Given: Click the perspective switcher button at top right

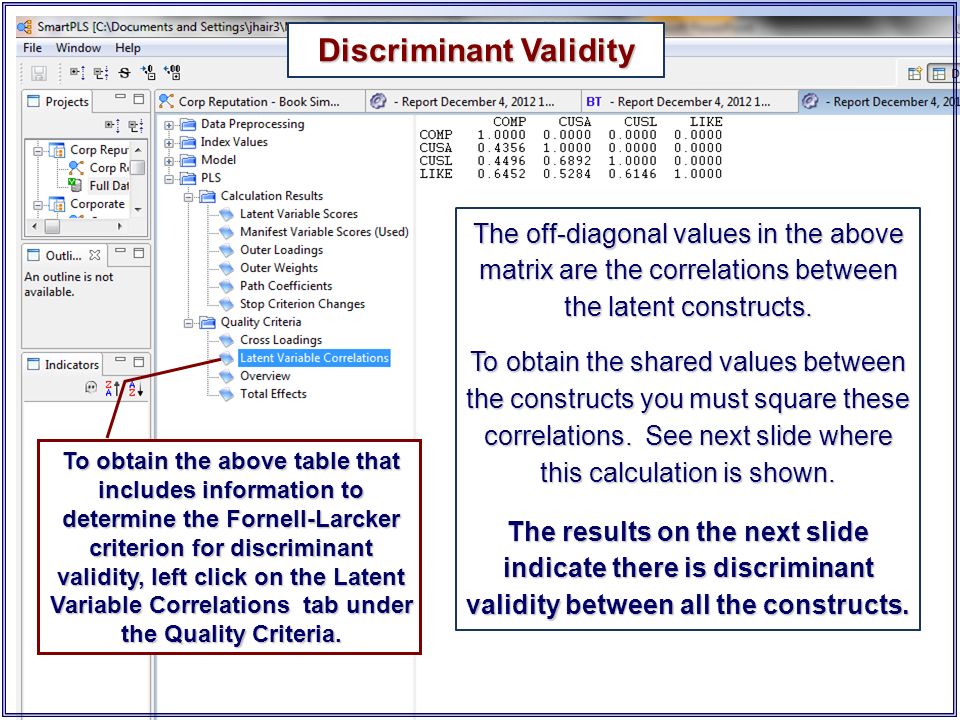Looking at the screenshot, I should pyautogui.click(x=943, y=73).
